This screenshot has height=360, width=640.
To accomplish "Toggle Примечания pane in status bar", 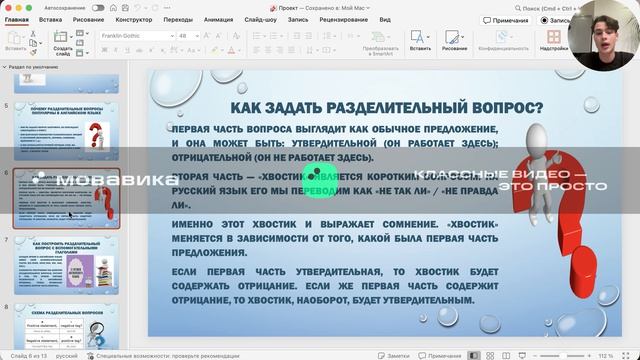I will tap(439, 356).
